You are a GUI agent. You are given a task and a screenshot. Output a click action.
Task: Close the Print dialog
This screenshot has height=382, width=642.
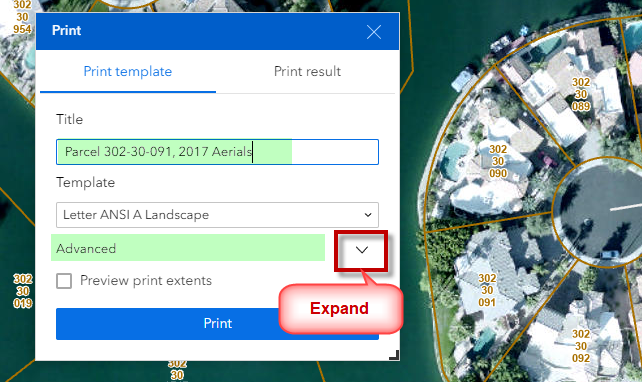(x=374, y=32)
